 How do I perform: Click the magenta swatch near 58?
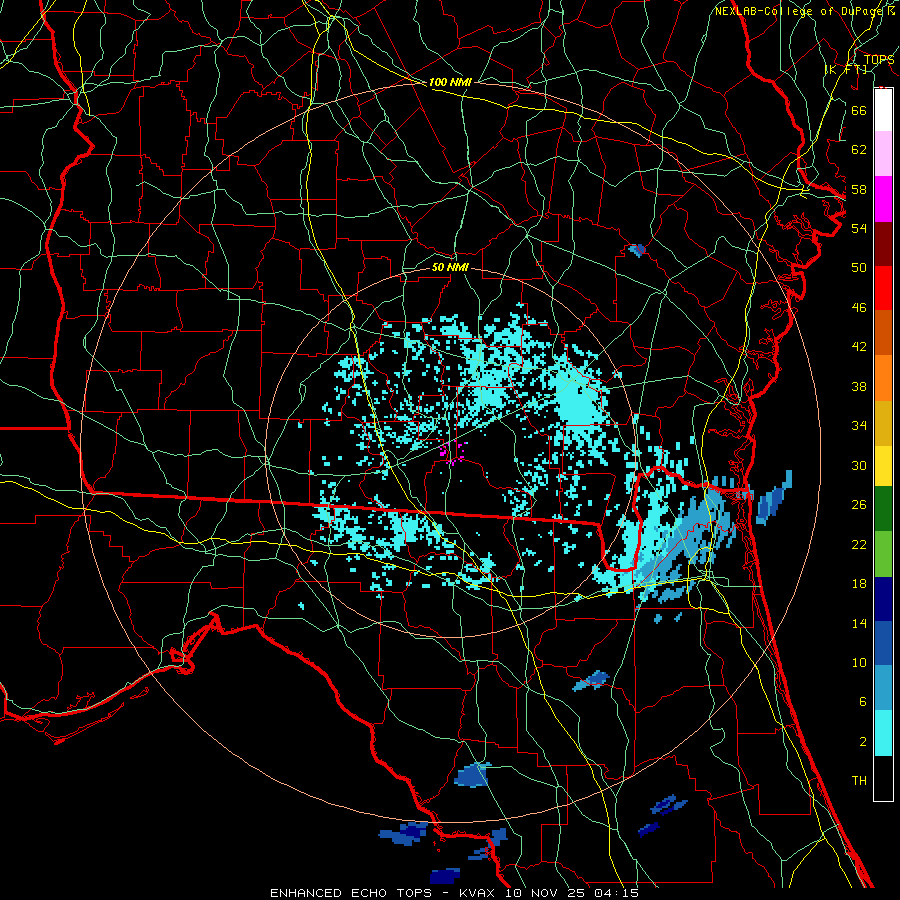click(x=883, y=199)
